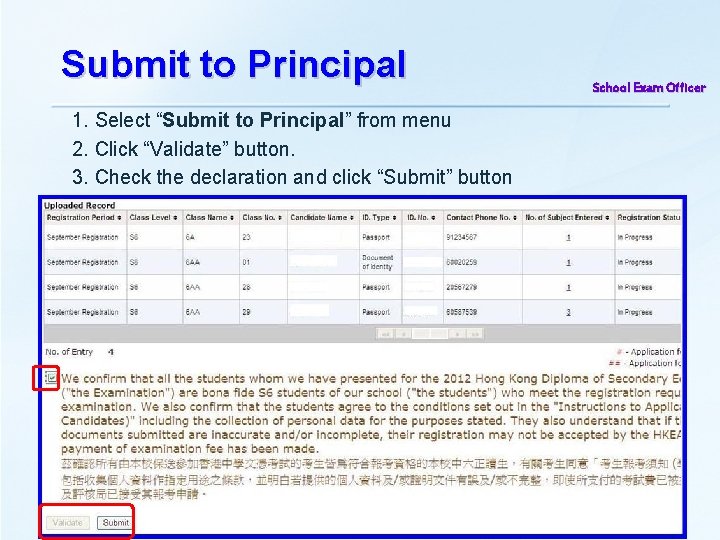Click phone number 60587539
The width and height of the screenshot is (720, 540).
point(461,312)
